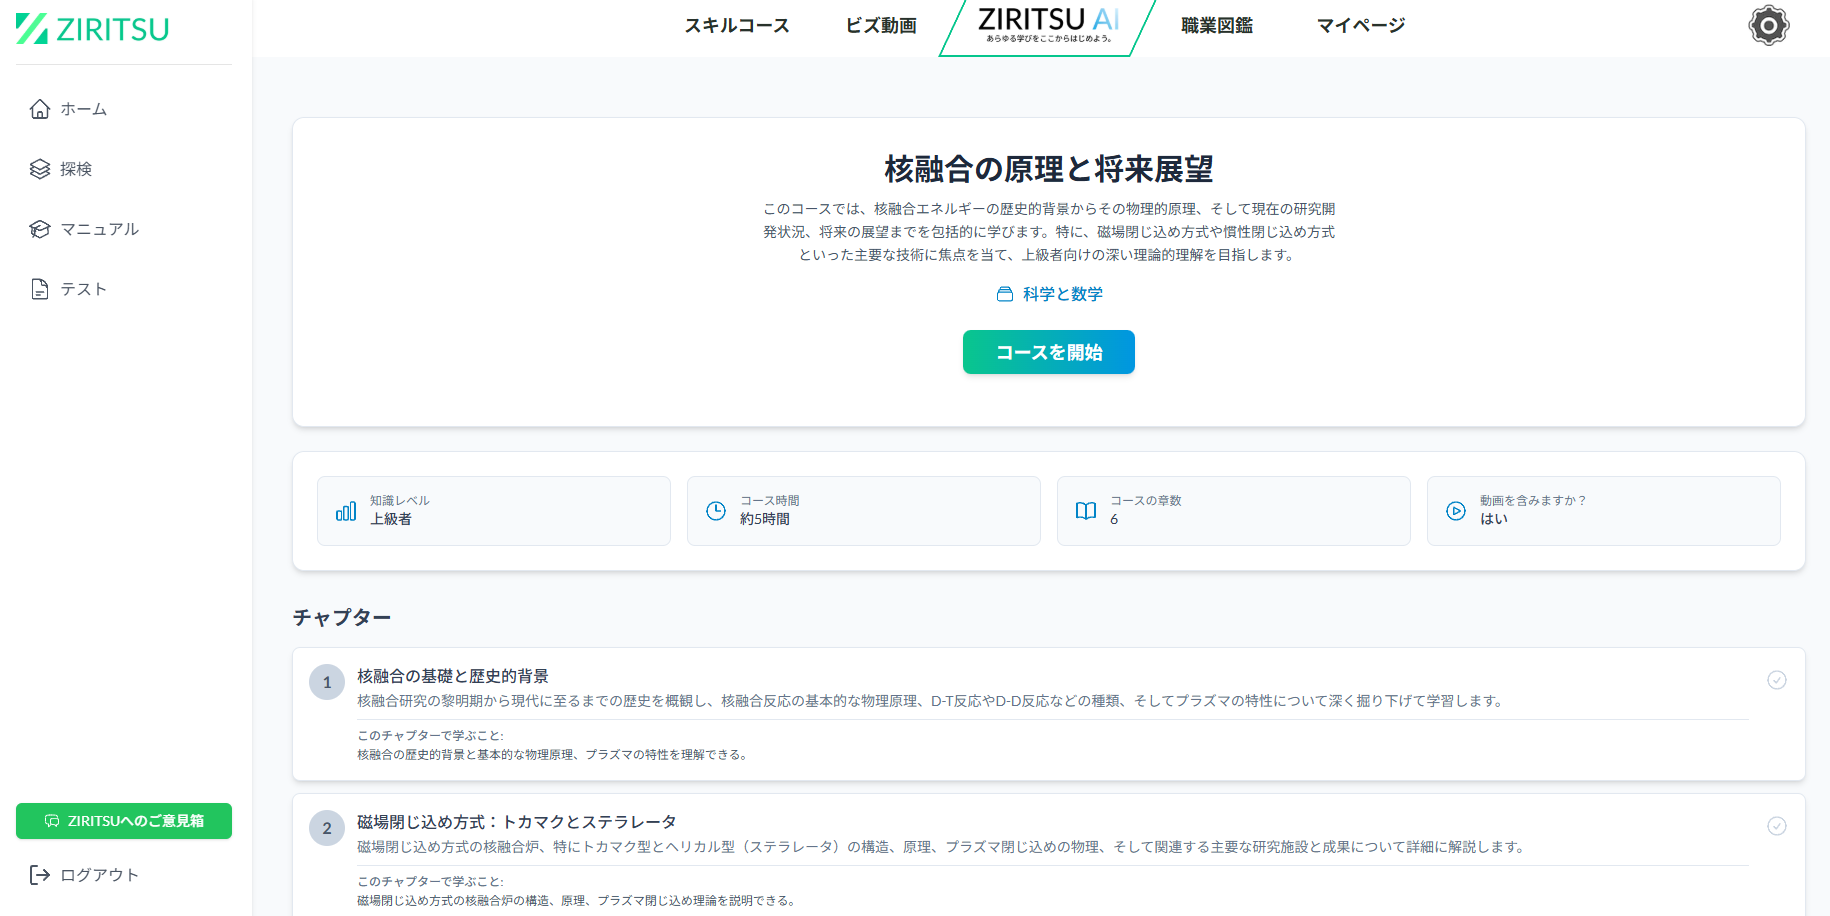1830x916 pixels.
Task: Click the video play circle icon
Action: click(1456, 511)
